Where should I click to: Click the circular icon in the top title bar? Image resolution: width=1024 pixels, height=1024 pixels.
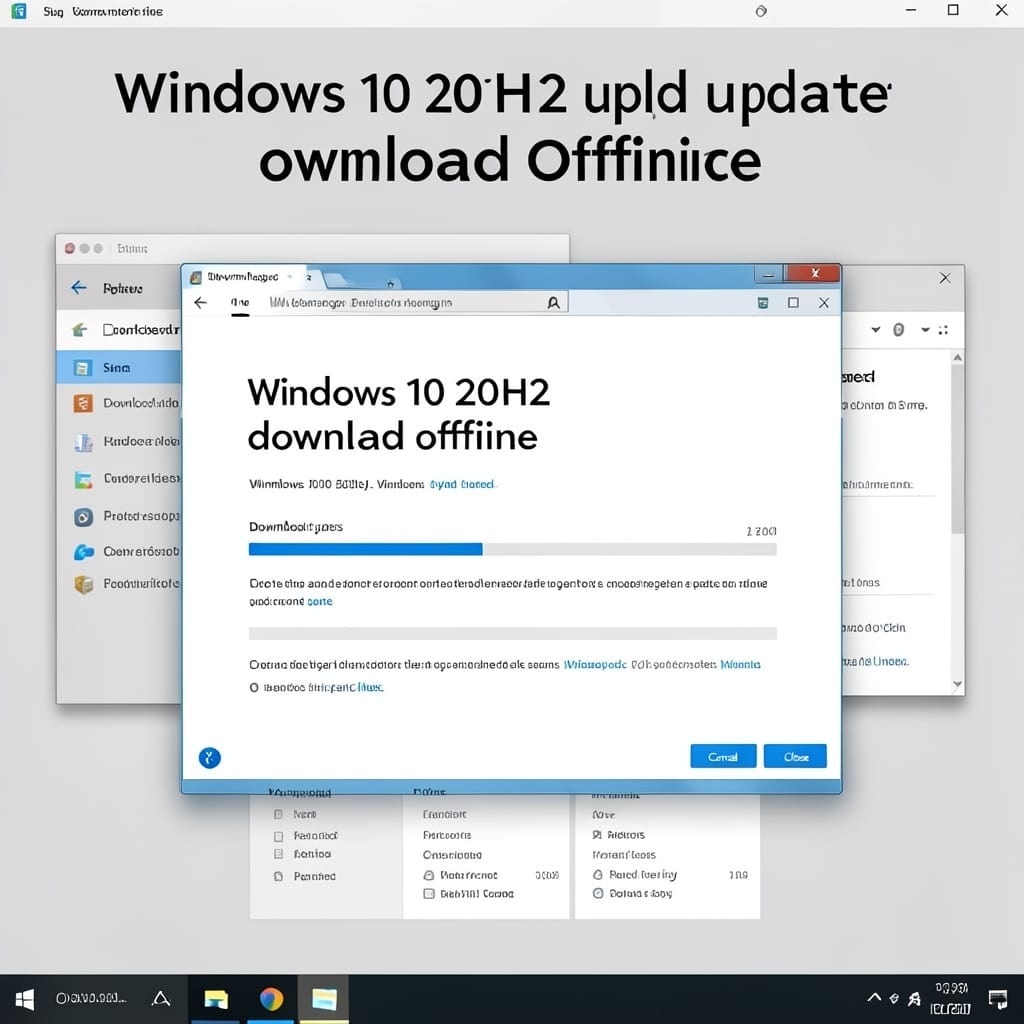(x=761, y=11)
